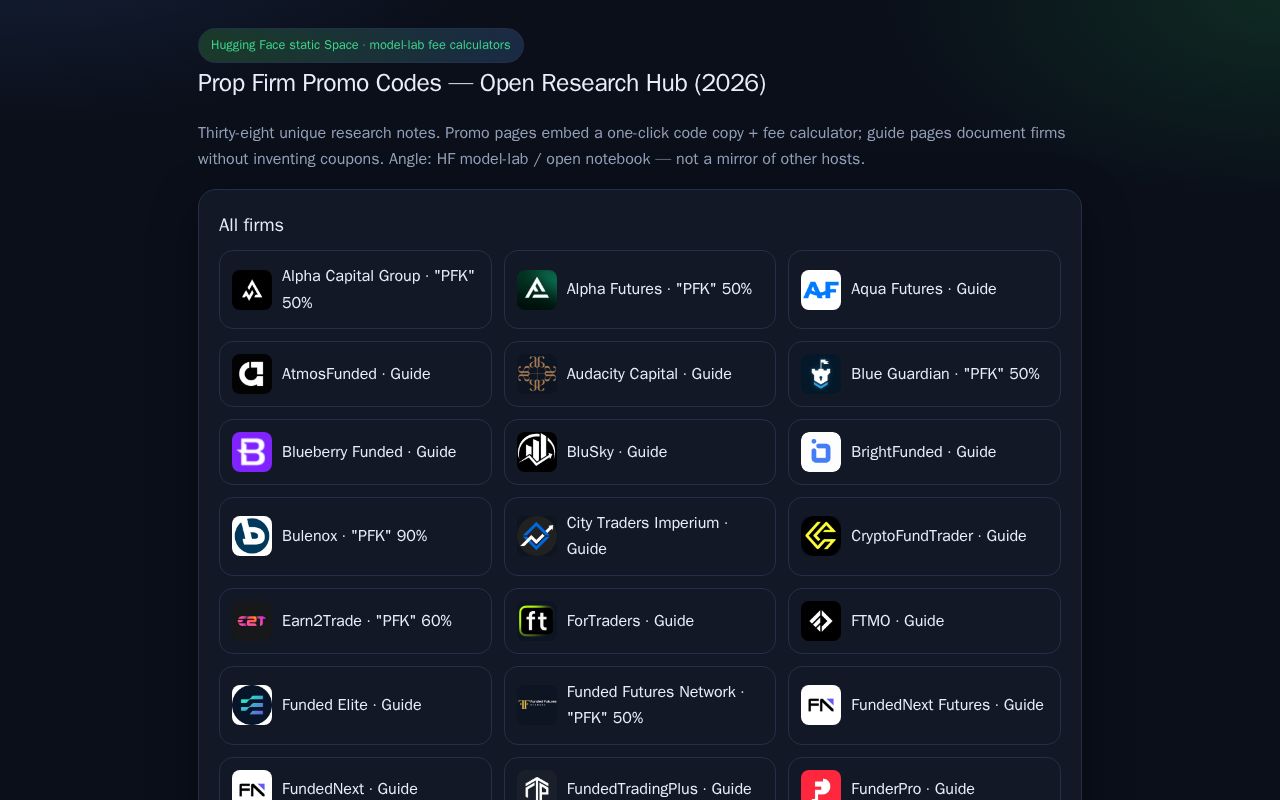1280x800 pixels.
Task: Open the BrightFunded guide card
Action: 924,452
